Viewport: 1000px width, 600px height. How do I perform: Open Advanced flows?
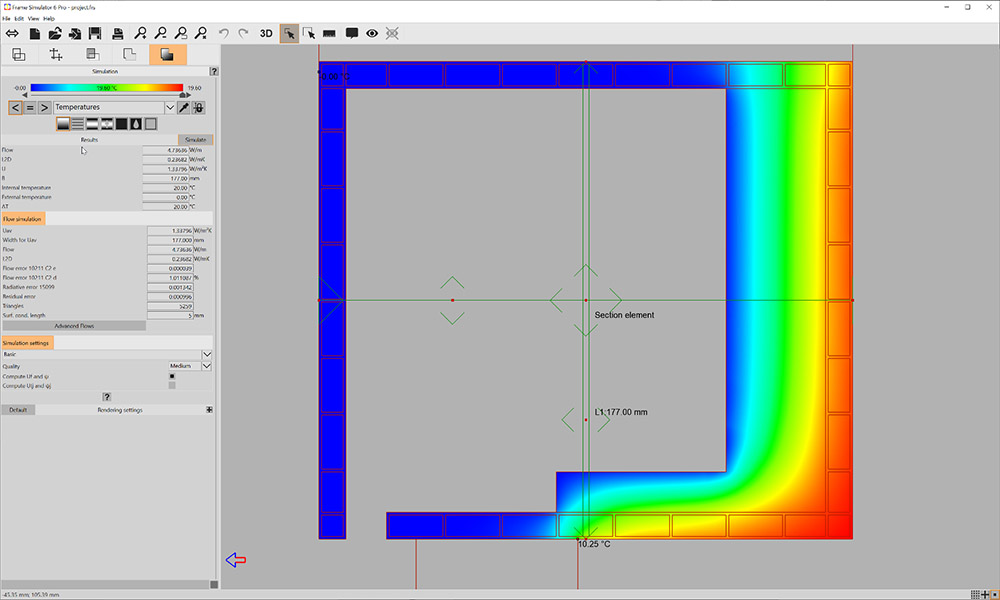click(x=75, y=326)
